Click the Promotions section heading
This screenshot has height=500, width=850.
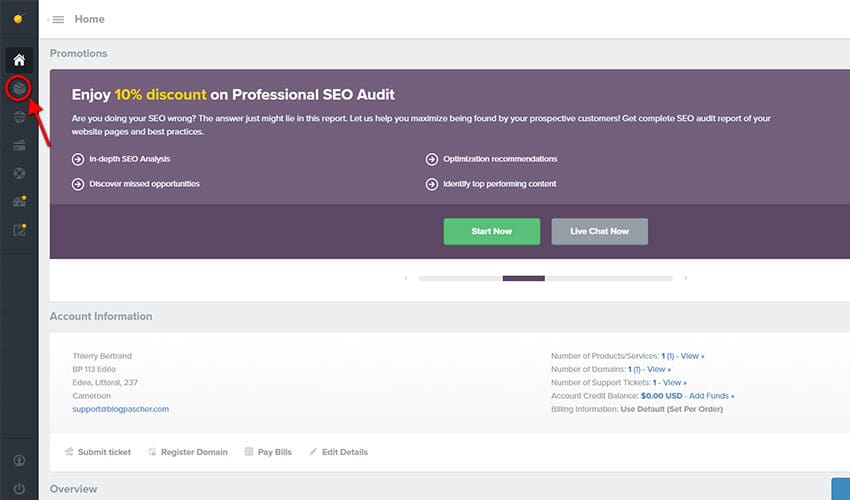coord(79,53)
